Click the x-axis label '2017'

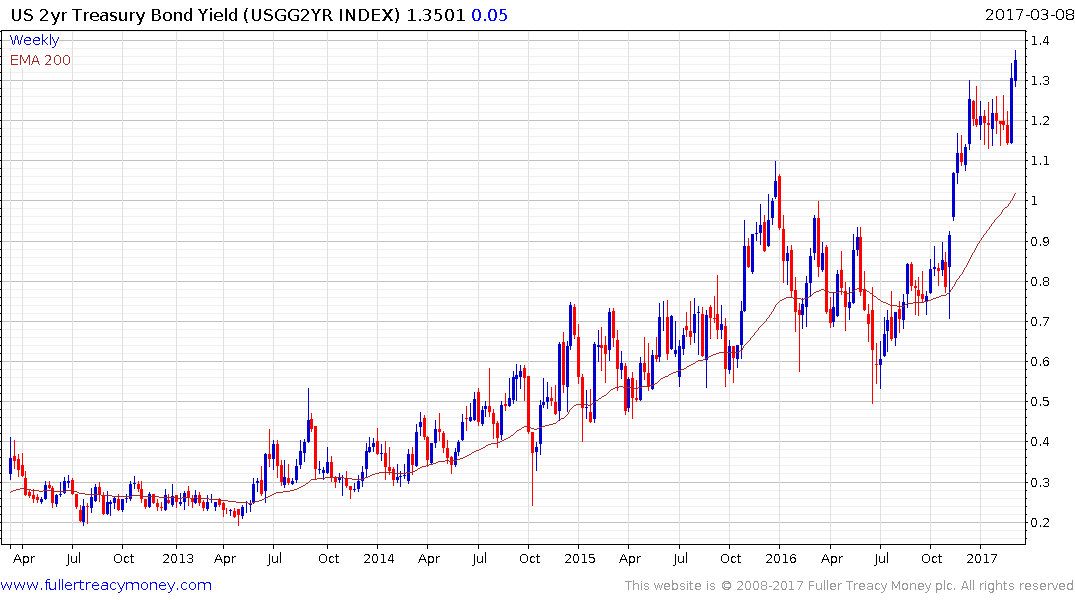point(982,558)
